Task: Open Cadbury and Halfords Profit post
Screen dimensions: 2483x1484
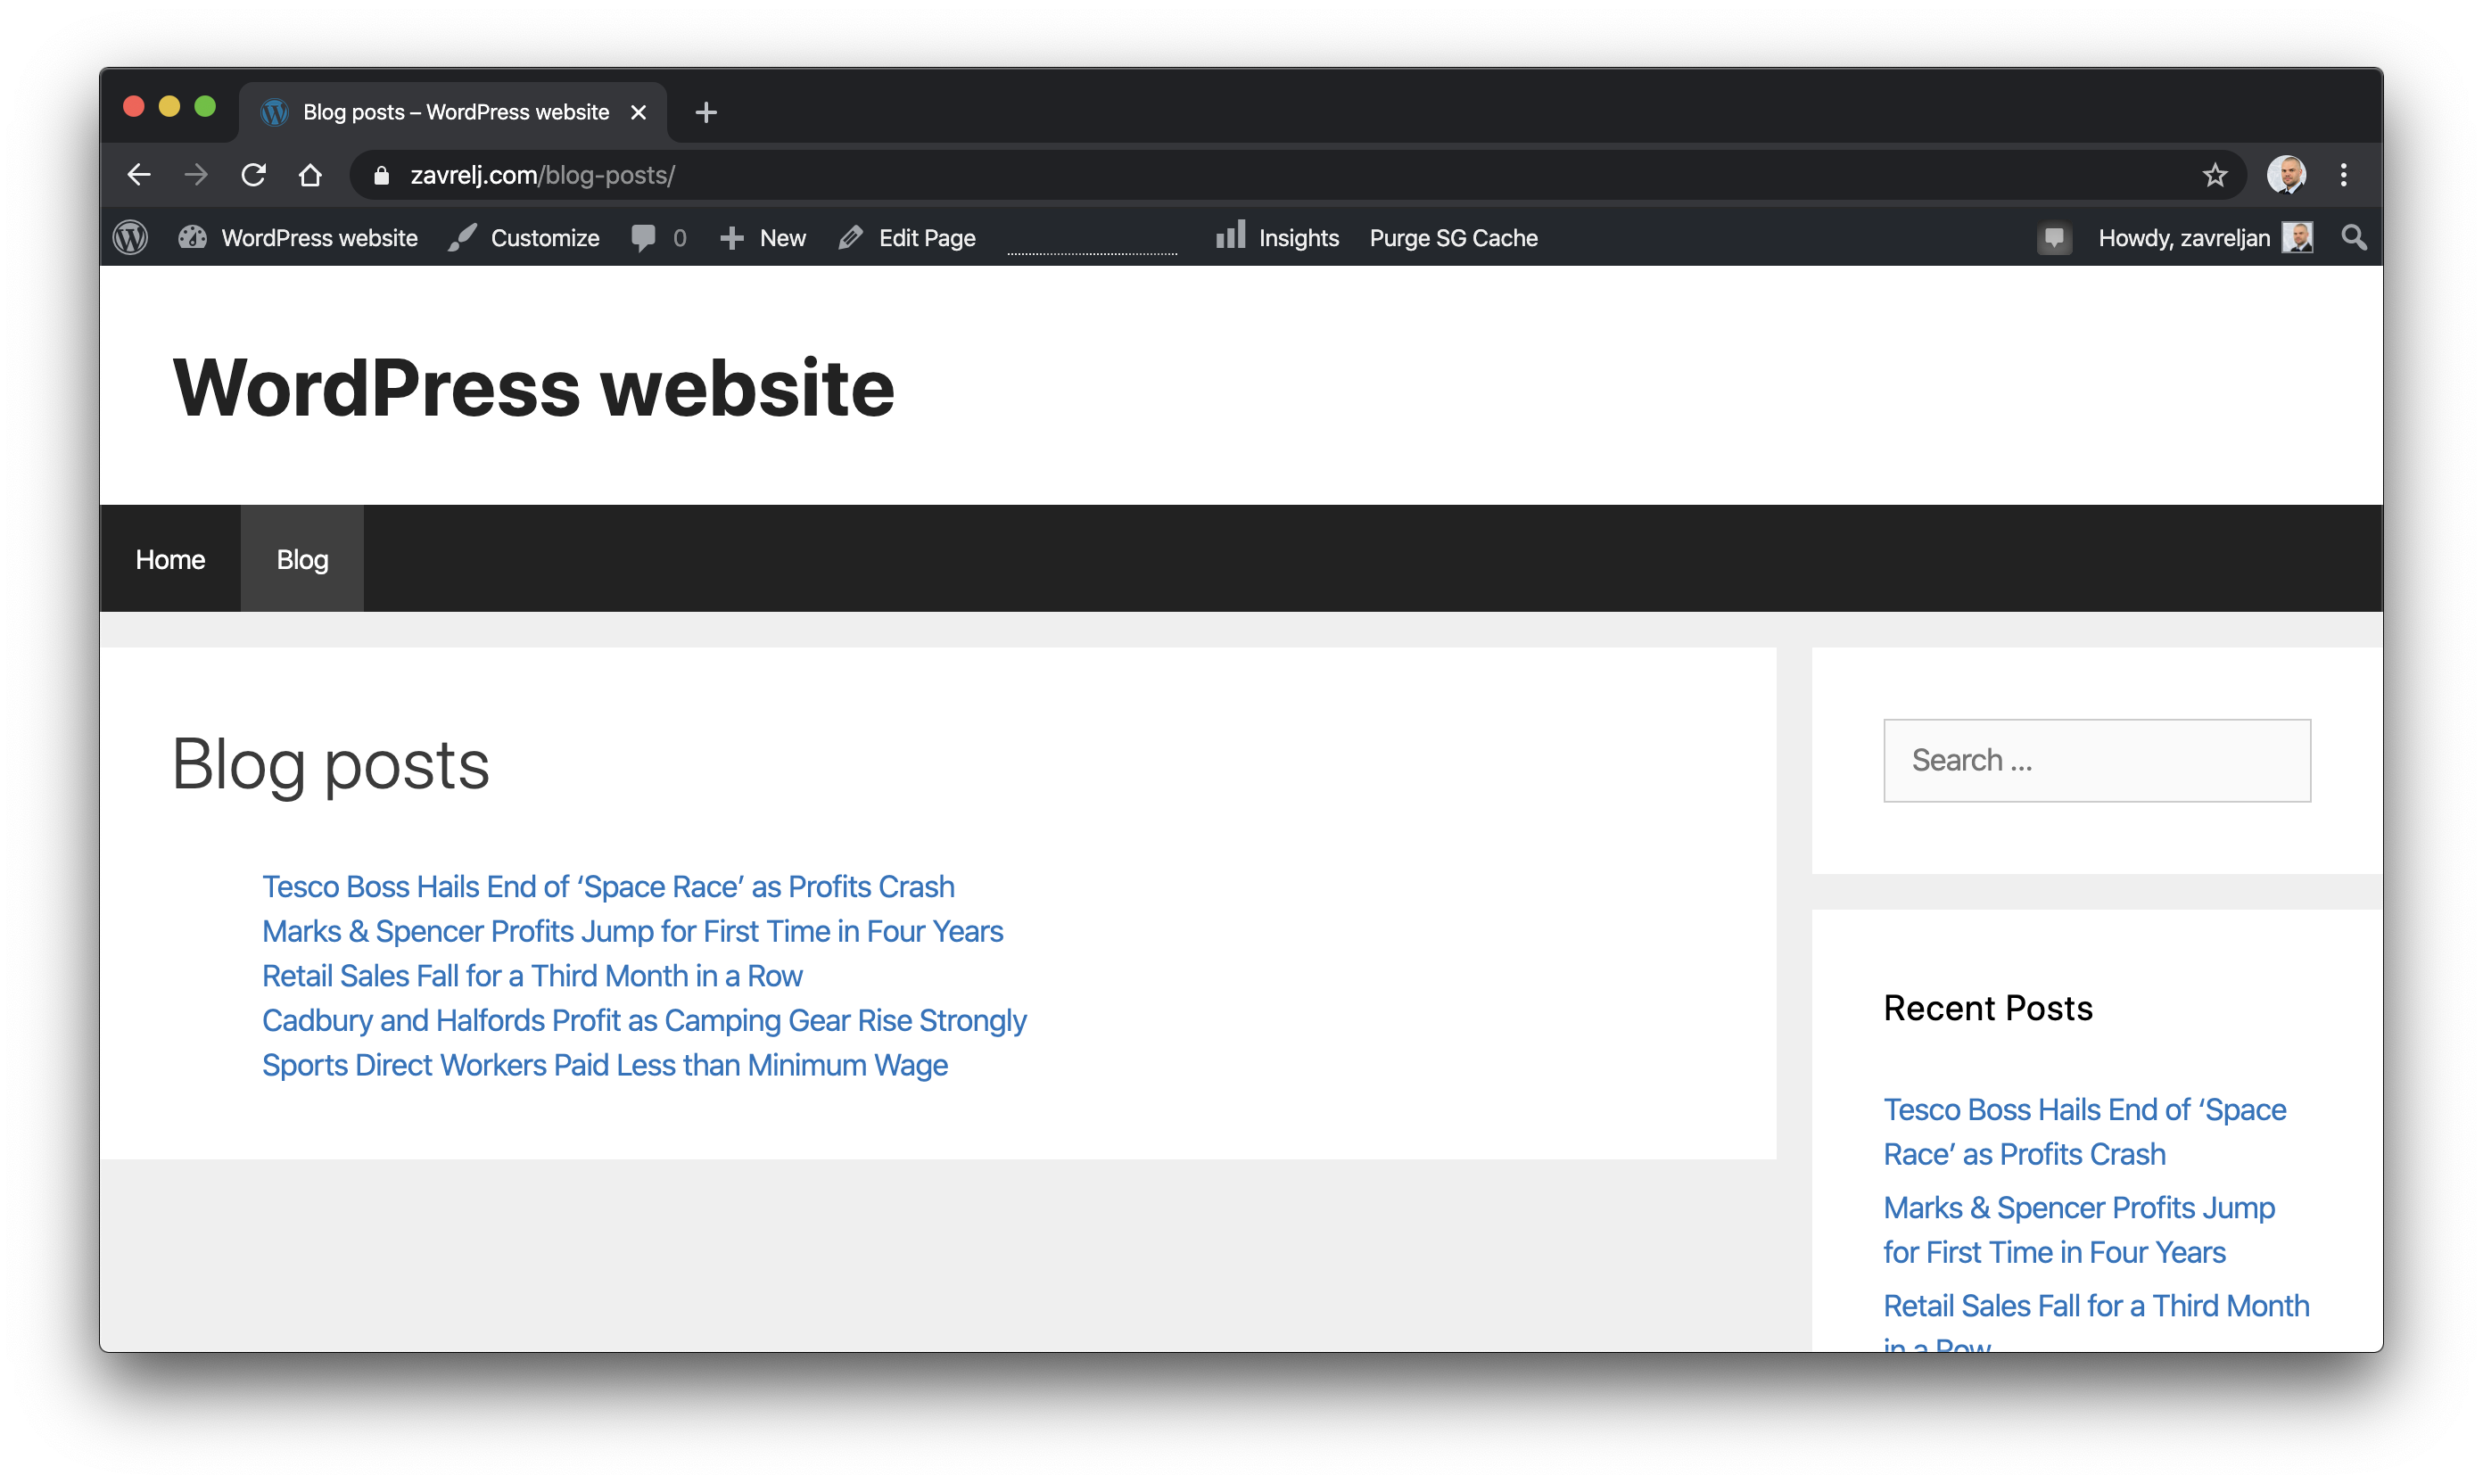Action: [644, 1020]
